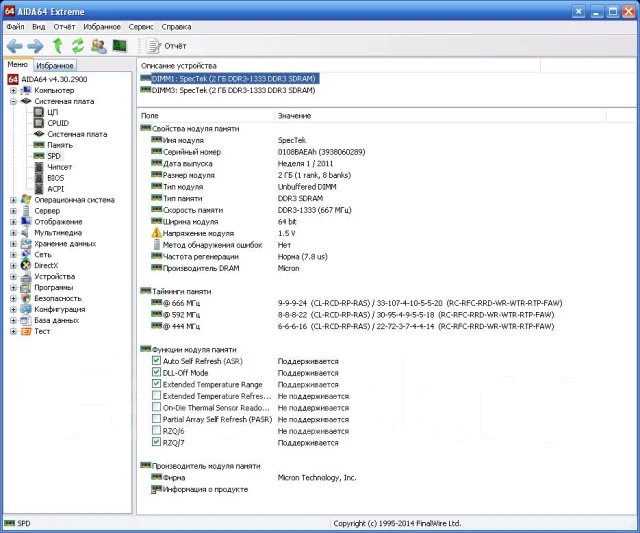
Task: Click the Значение column header
Action: click(x=440, y=115)
